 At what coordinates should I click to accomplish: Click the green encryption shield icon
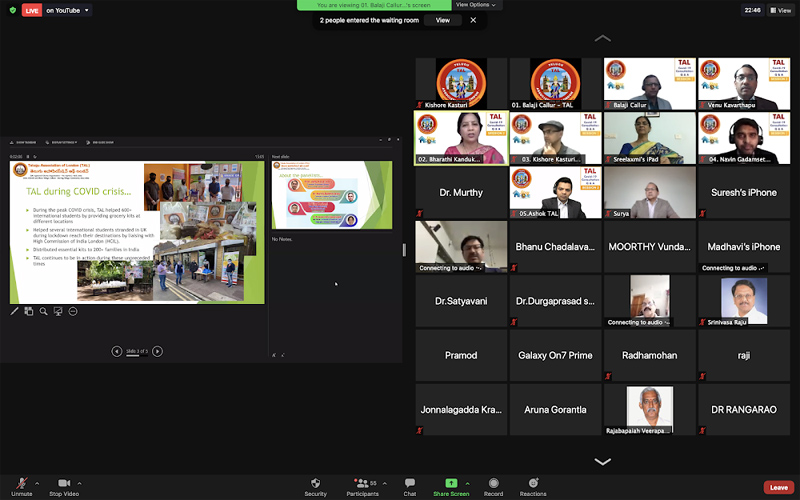13,10
